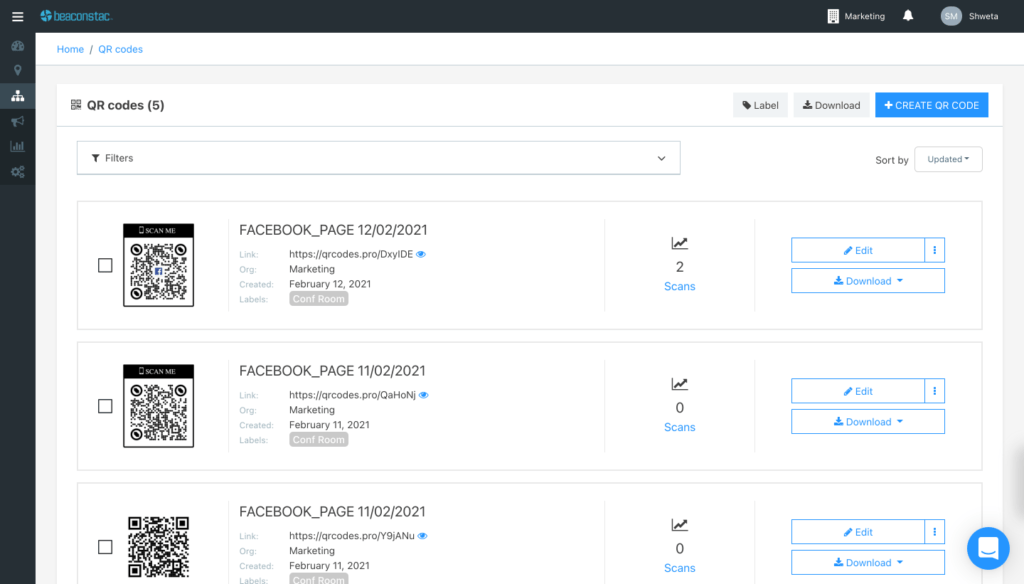1024x584 pixels.
Task: Open the Sort by Updated dropdown
Action: point(947,158)
